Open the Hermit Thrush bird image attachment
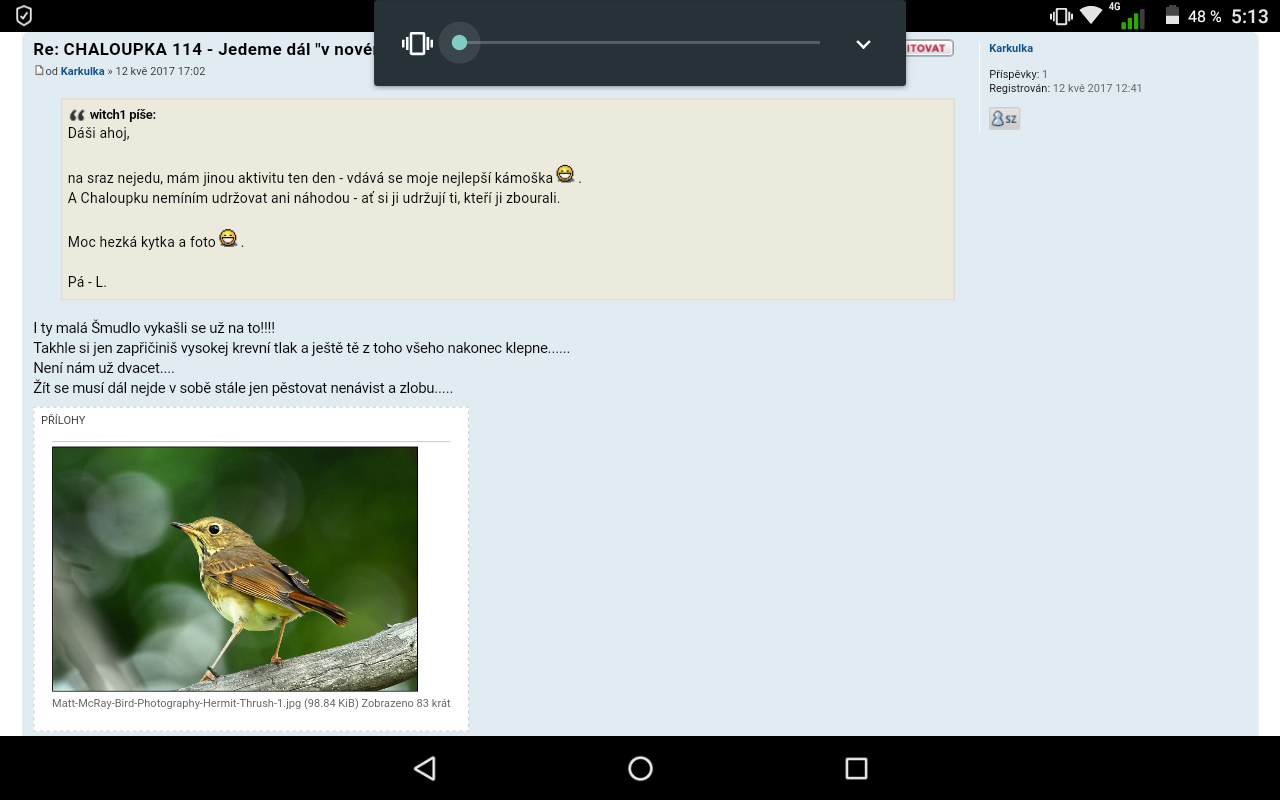1280x800 pixels. pyautogui.click(x=235, y=568)
